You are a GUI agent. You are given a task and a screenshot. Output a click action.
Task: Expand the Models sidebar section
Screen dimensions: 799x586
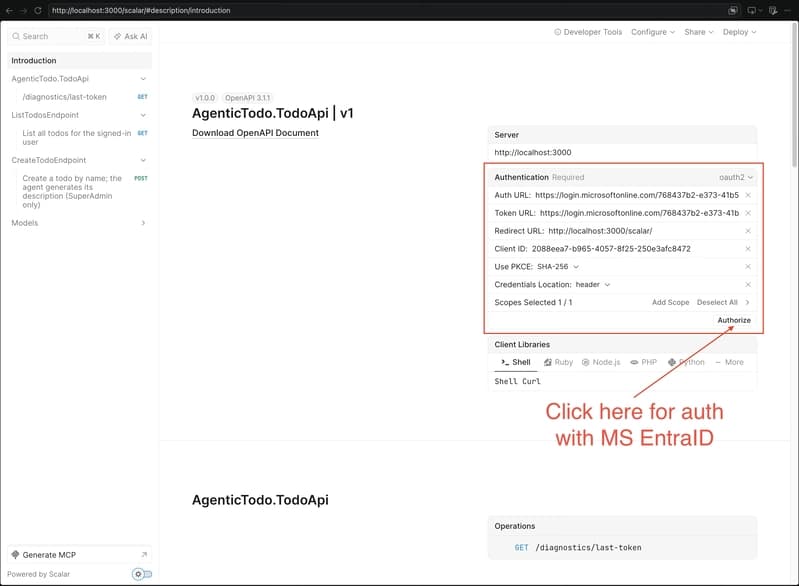[143, 223]
